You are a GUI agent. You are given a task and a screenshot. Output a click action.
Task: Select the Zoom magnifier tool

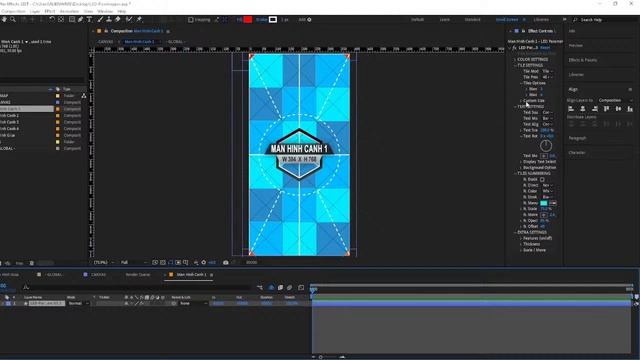[x=13, y=19]
